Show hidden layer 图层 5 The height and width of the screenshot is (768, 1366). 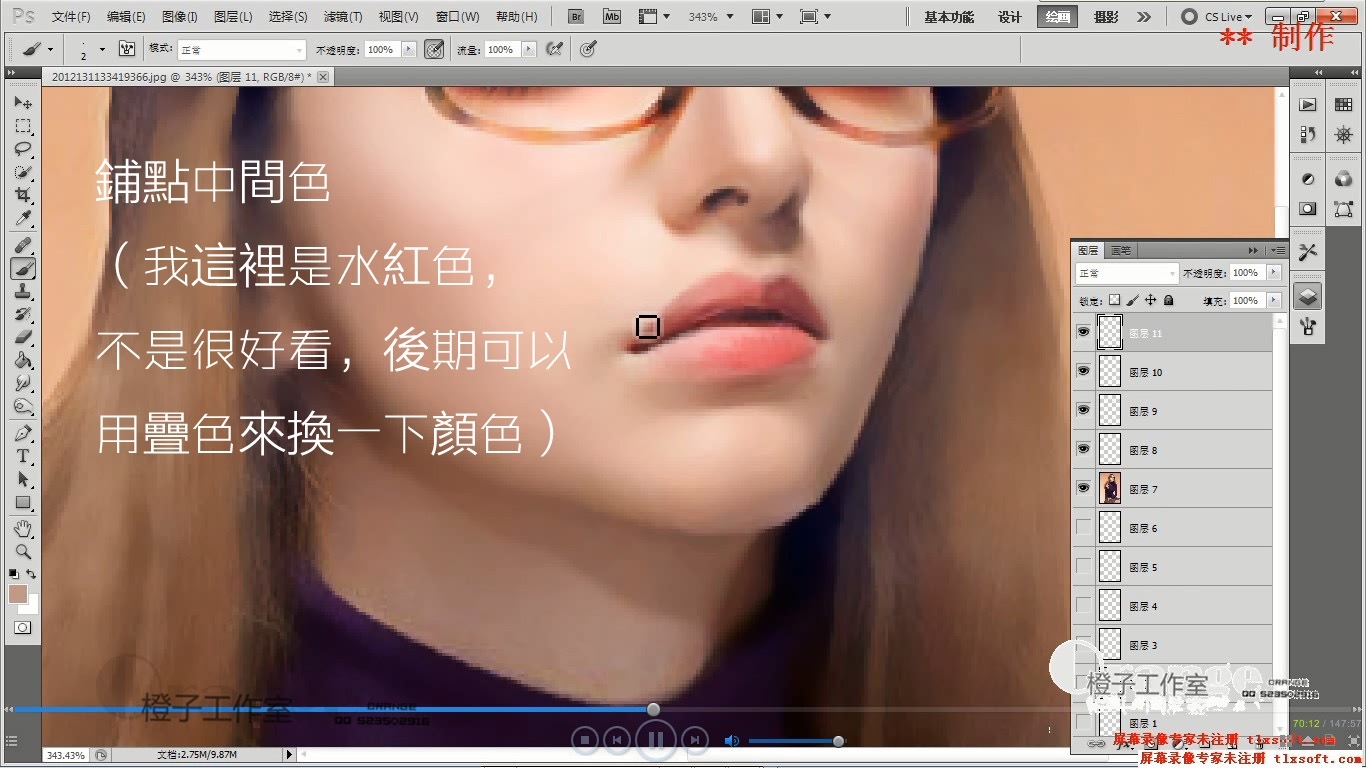click(1083, 566)
